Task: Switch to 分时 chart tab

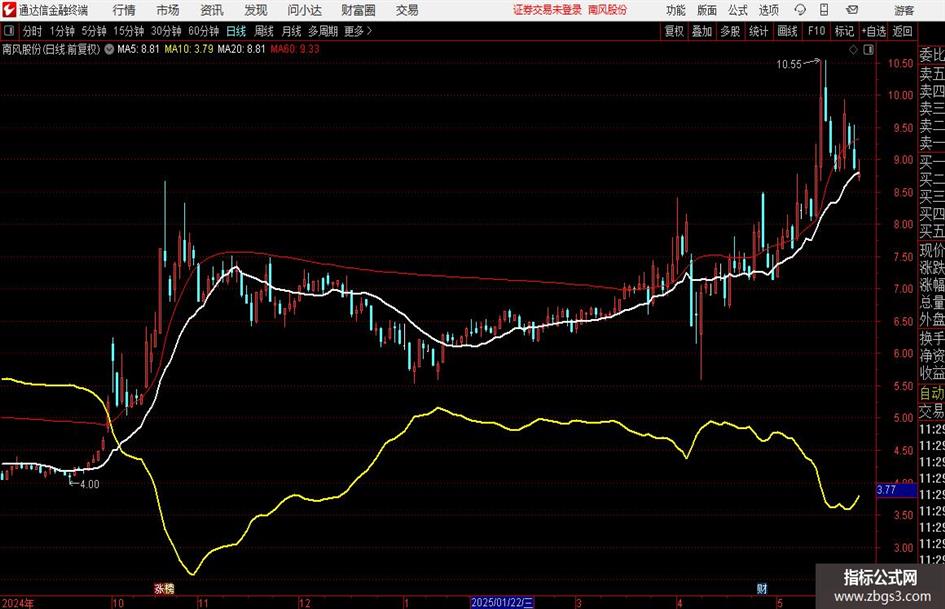Action: point(33,31)
